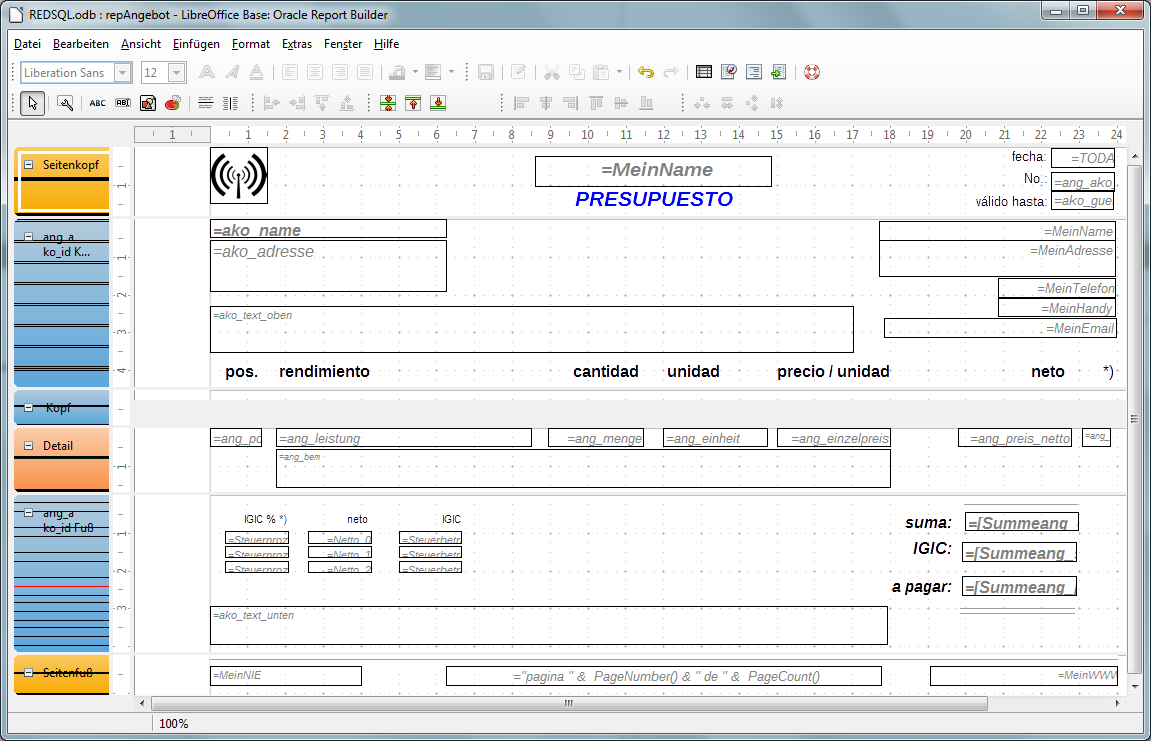Screen dimensions: 1151x741
Task: Click the Undo arrow icon
Action: [x=645, y=72]
